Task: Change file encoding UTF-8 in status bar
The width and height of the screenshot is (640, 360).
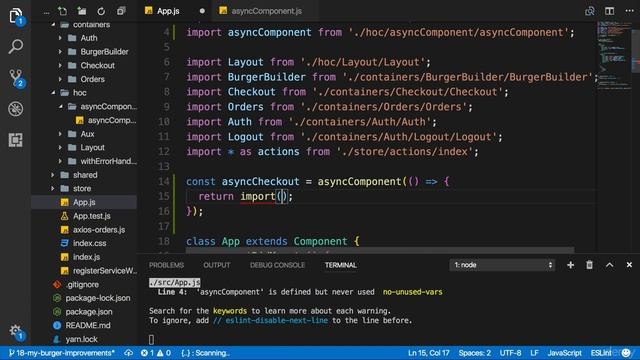Action: click(x=510, y=353)
